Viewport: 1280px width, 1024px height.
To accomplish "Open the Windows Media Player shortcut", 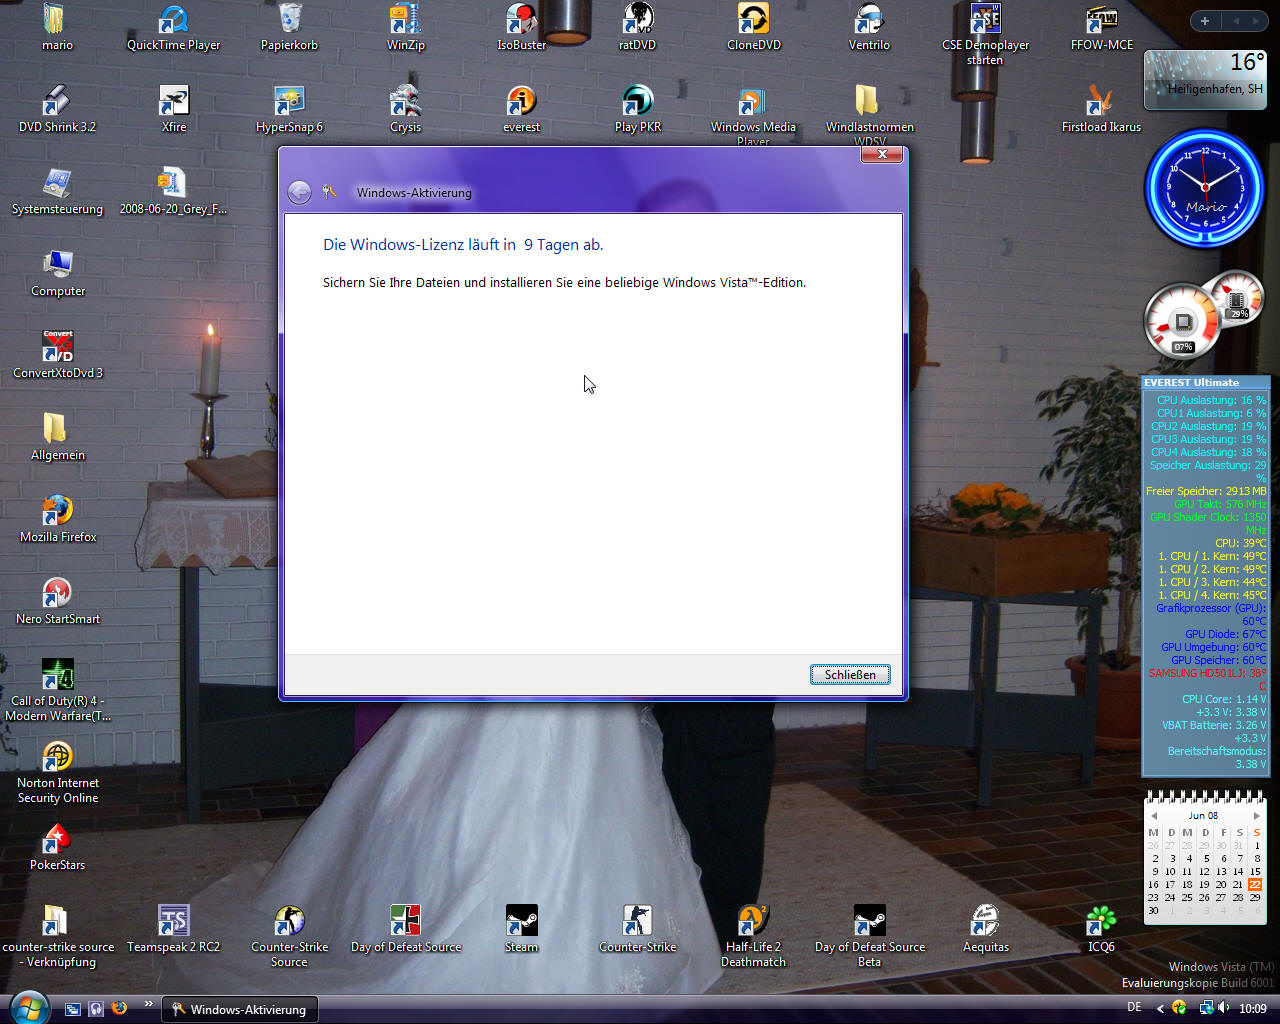I will pyautogui.click(x=753, y=115).
